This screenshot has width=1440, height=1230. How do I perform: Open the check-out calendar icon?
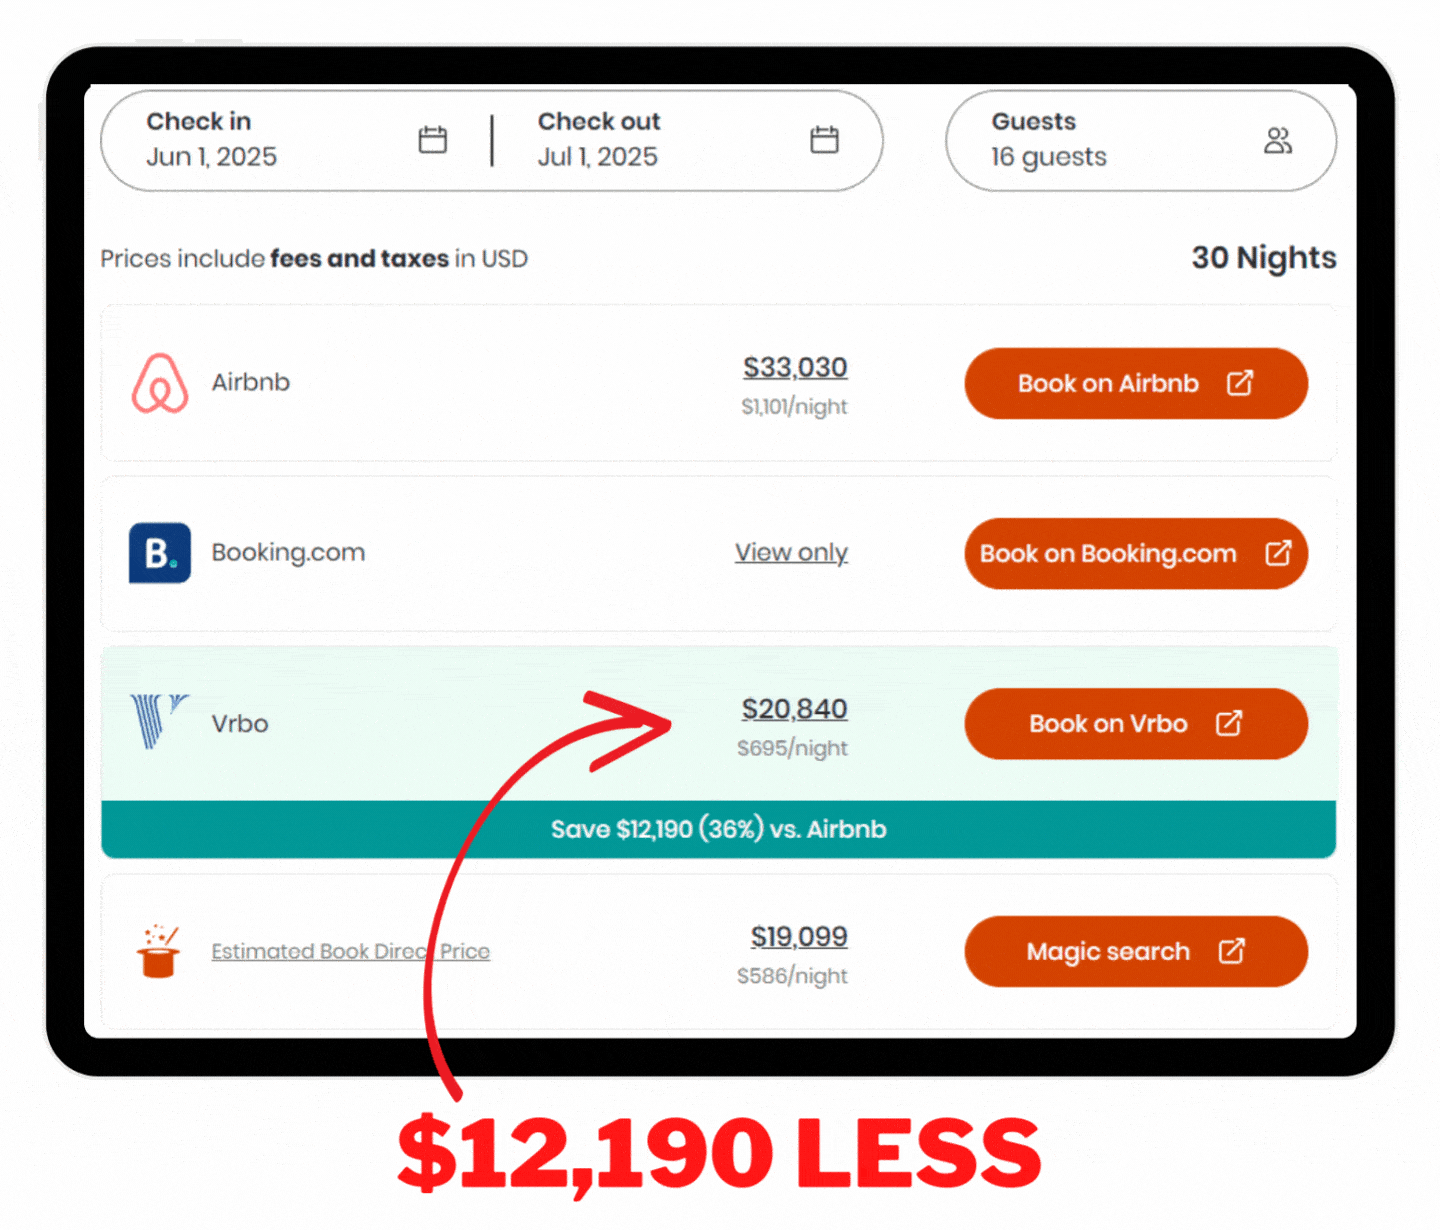(x=824, y=139)
